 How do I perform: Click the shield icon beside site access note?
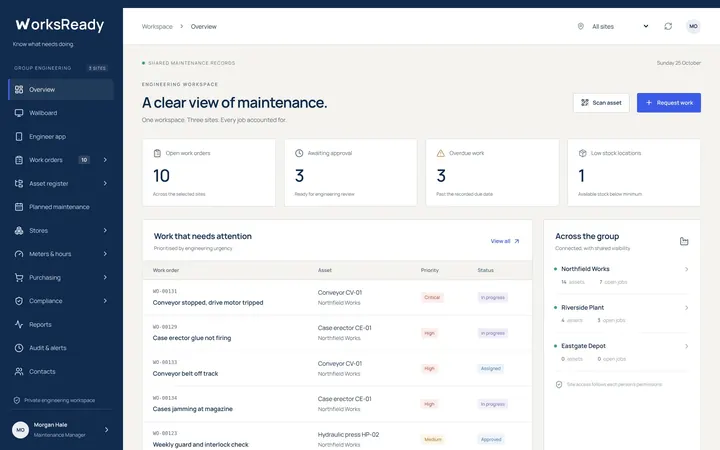(559, 384)
